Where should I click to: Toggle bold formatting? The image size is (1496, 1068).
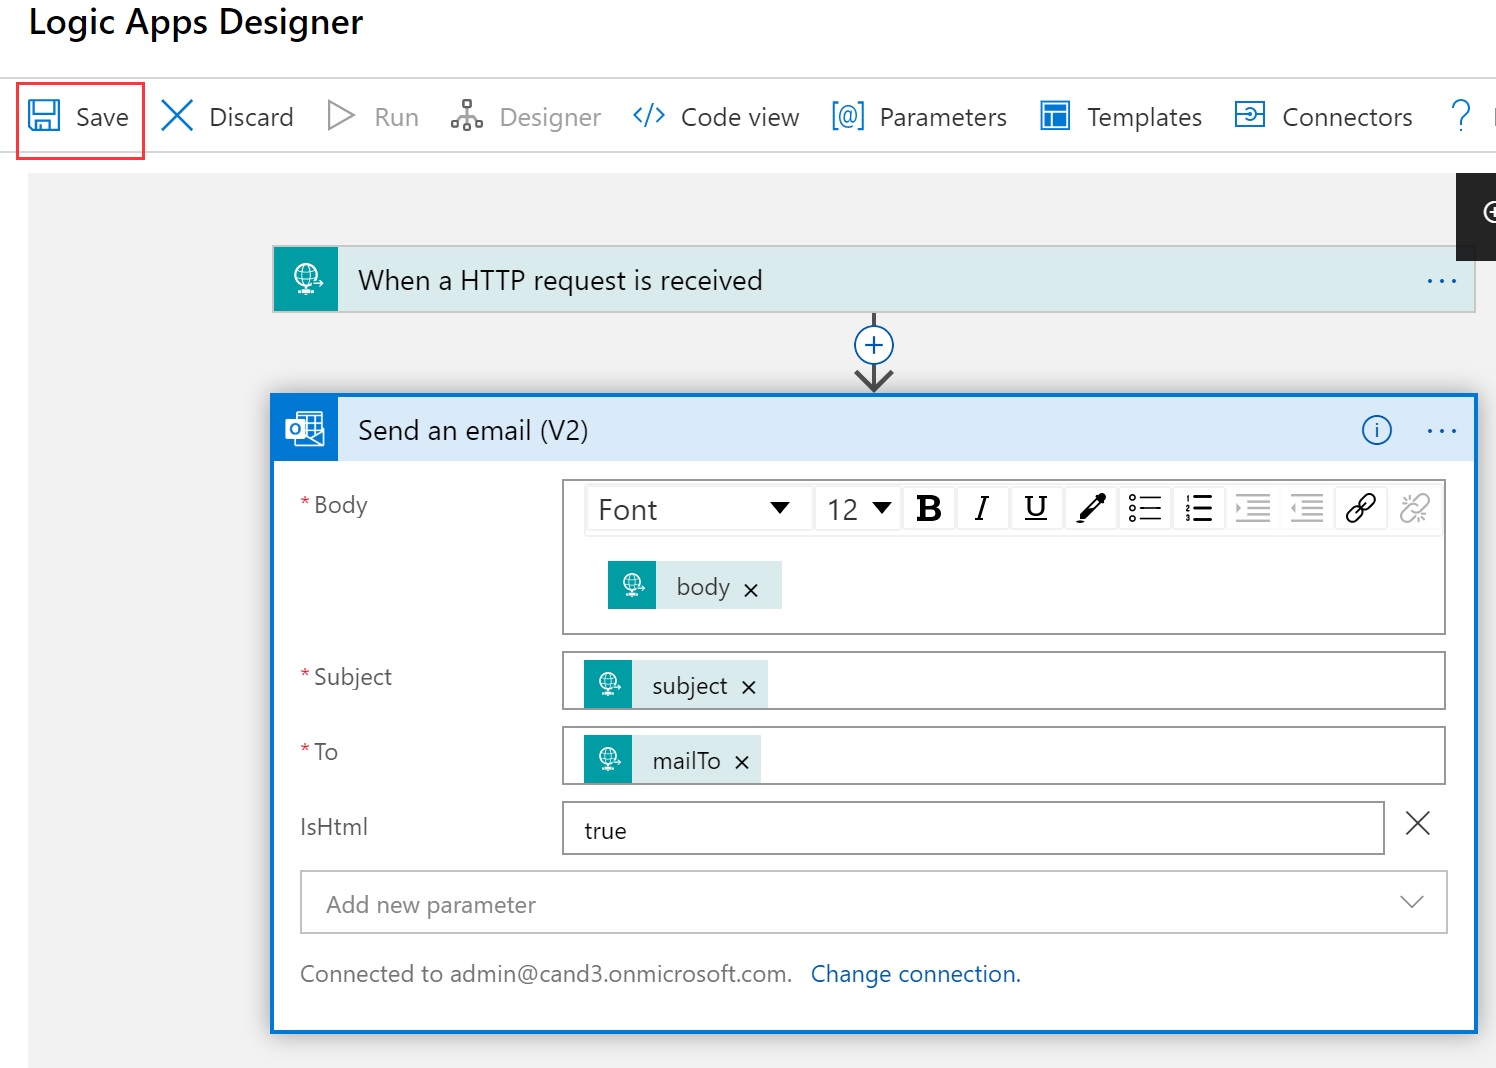tap(929, 509)
